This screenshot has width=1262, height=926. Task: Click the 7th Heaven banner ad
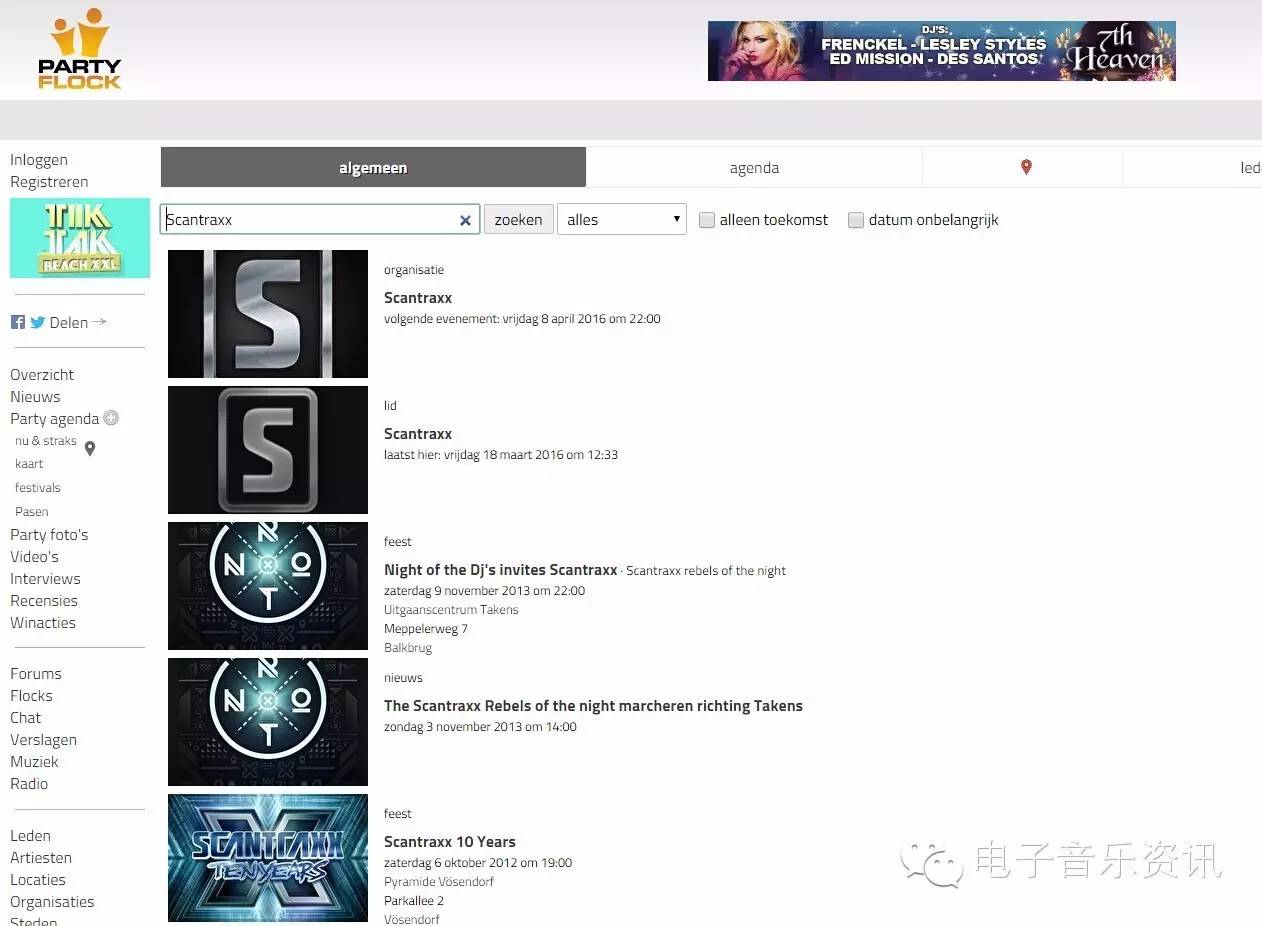pos(941,51)
